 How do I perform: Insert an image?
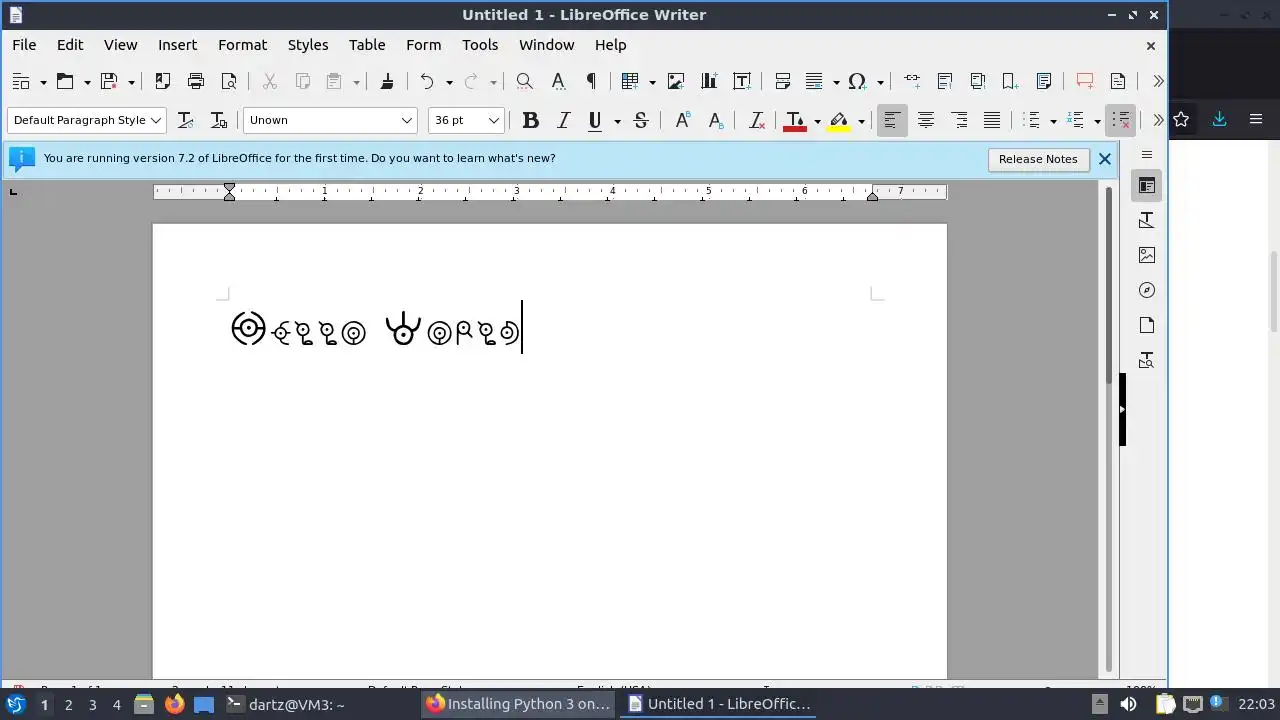(x=676, y=81)
